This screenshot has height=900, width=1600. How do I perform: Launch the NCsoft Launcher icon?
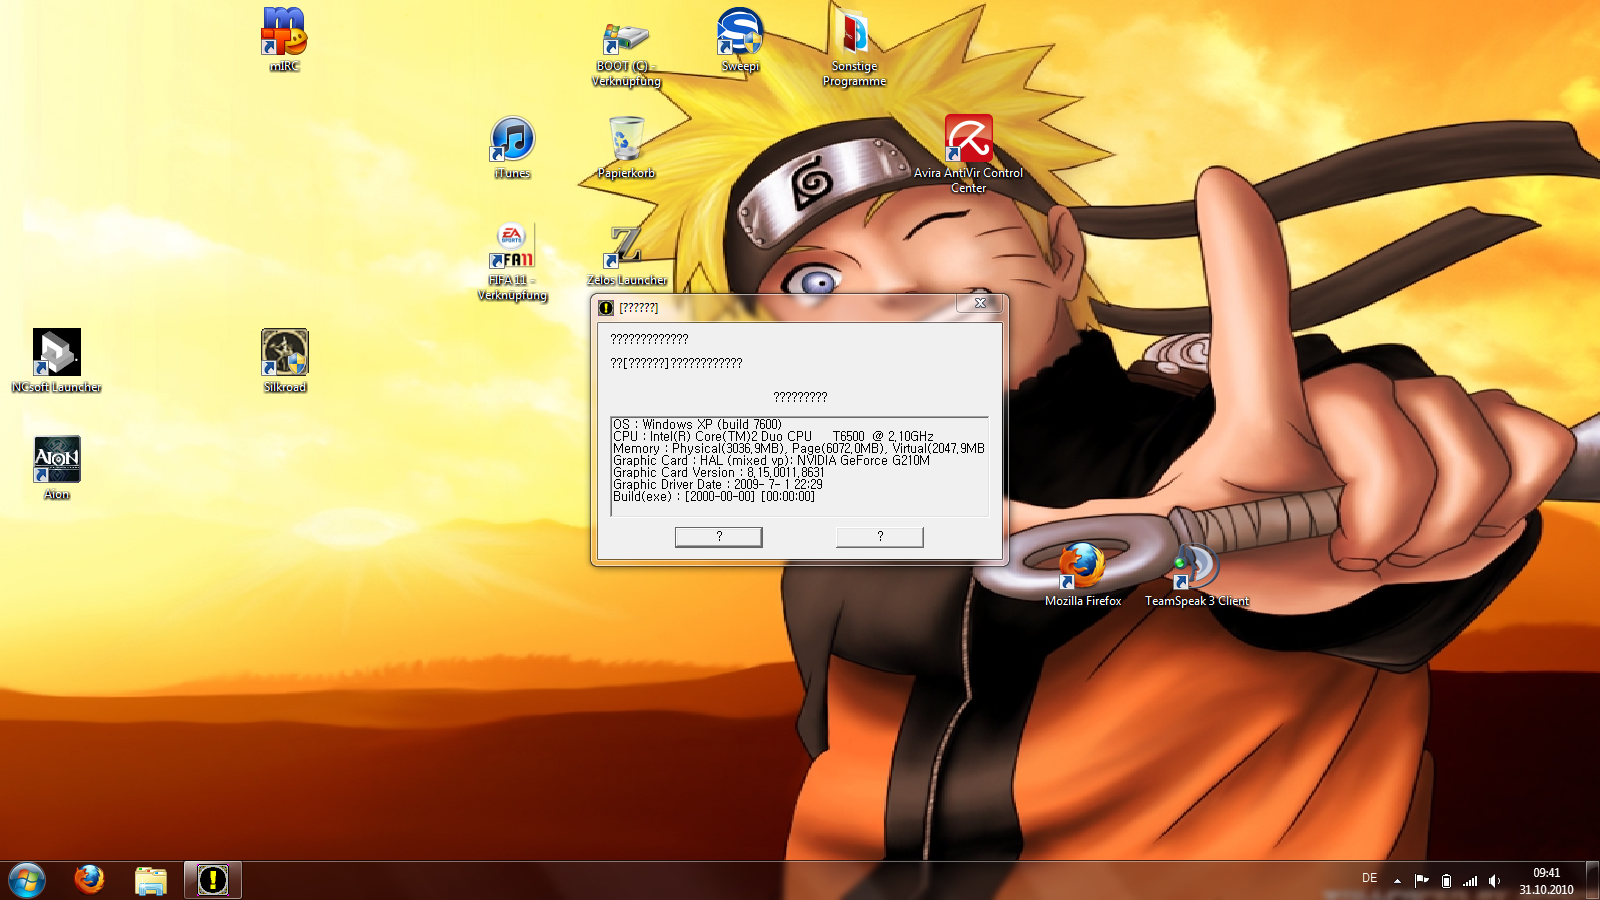[56, 353]
